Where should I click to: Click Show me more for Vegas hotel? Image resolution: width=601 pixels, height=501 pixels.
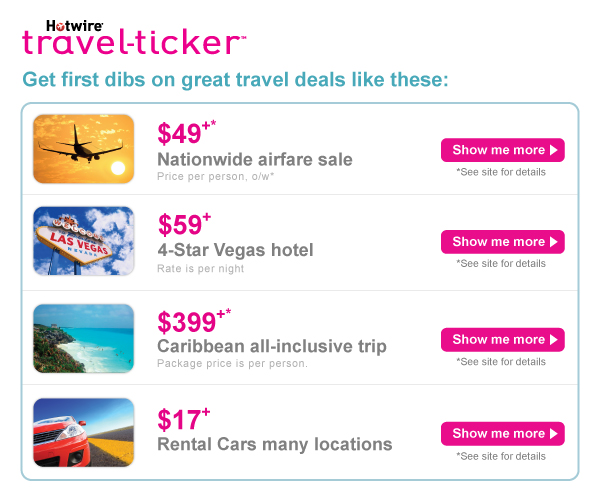coord(502,242)
